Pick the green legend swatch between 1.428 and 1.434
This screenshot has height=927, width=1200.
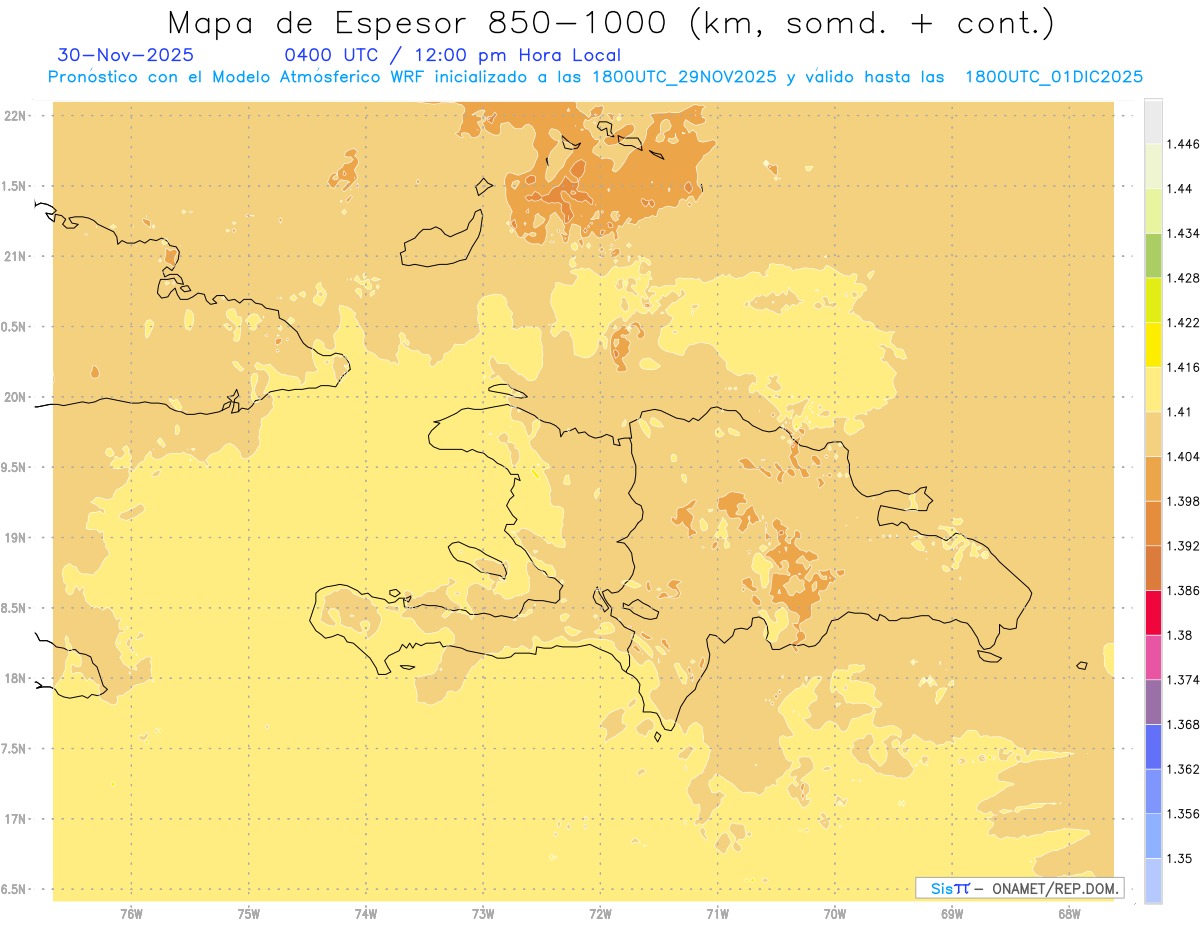click(x=1153, y=255)
